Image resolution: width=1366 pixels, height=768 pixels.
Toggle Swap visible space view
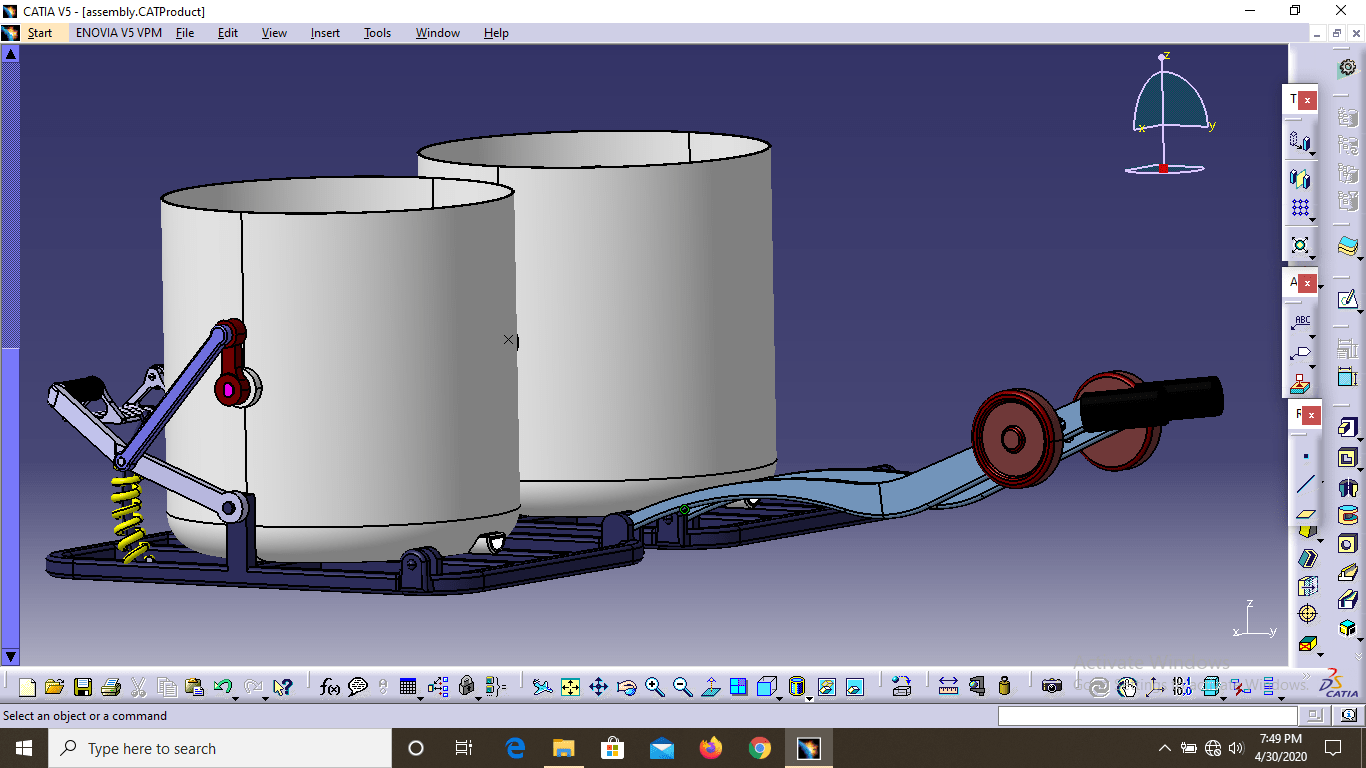click(x=854, y=687)
